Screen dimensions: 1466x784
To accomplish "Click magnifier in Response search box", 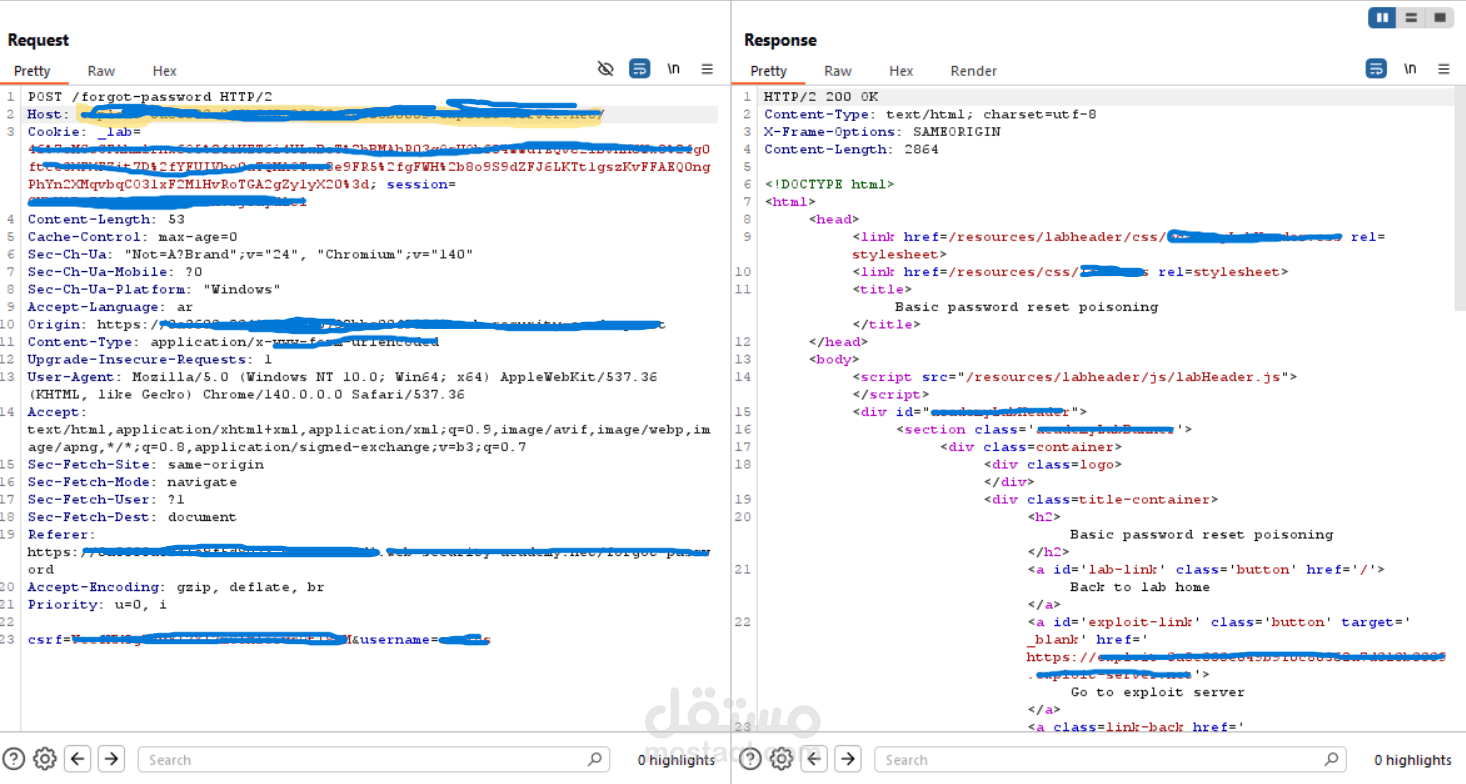I will pyautogui.click(x=1331, y=759).
